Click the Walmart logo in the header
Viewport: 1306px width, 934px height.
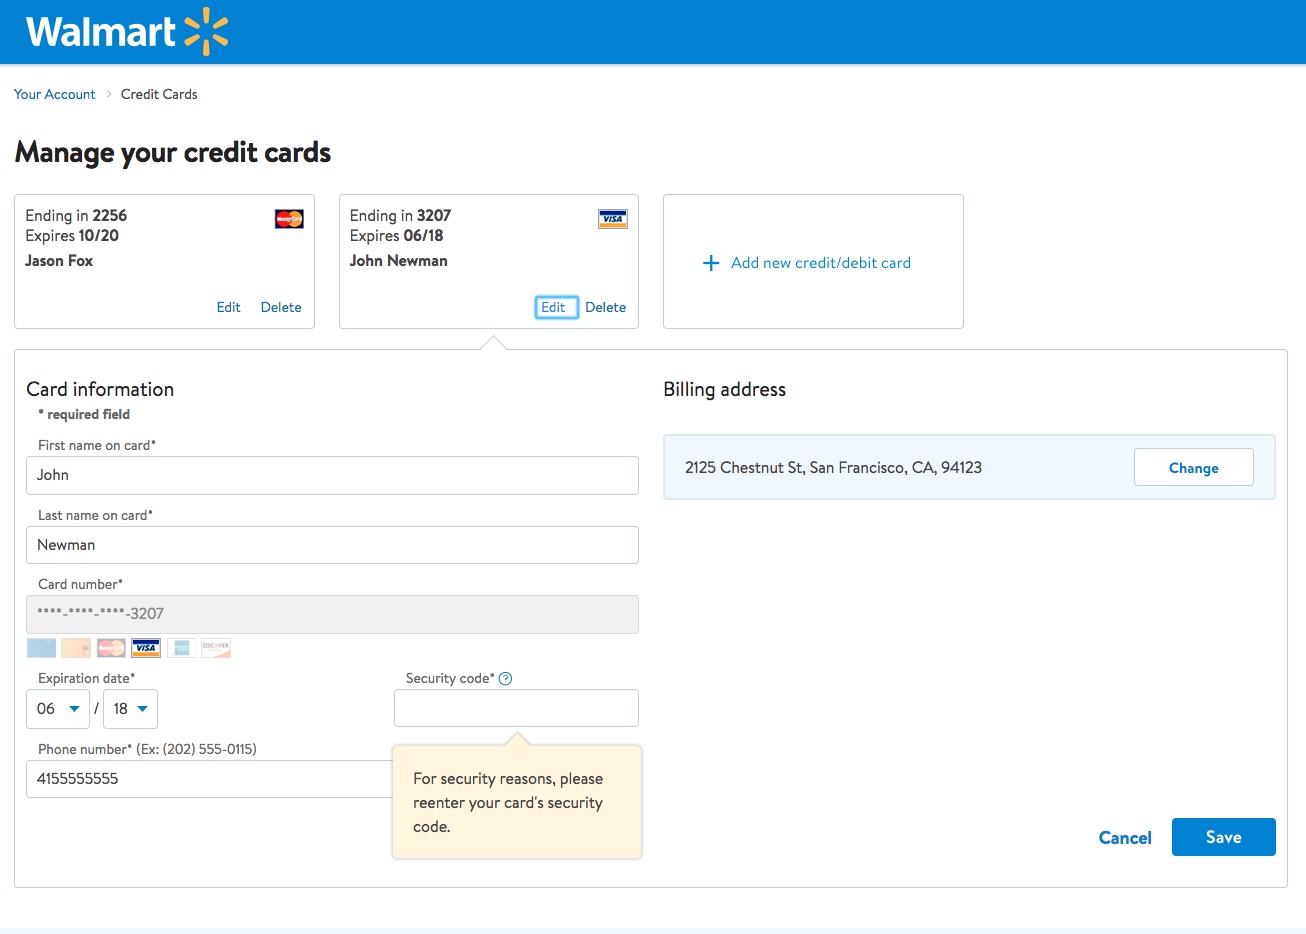127,32
